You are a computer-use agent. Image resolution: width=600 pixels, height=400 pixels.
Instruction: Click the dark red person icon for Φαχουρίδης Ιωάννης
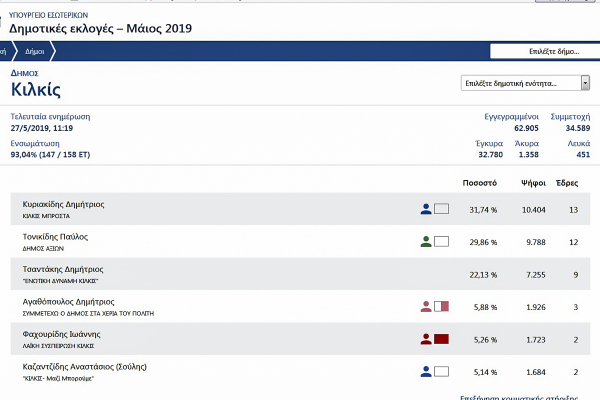coord(426,339)
